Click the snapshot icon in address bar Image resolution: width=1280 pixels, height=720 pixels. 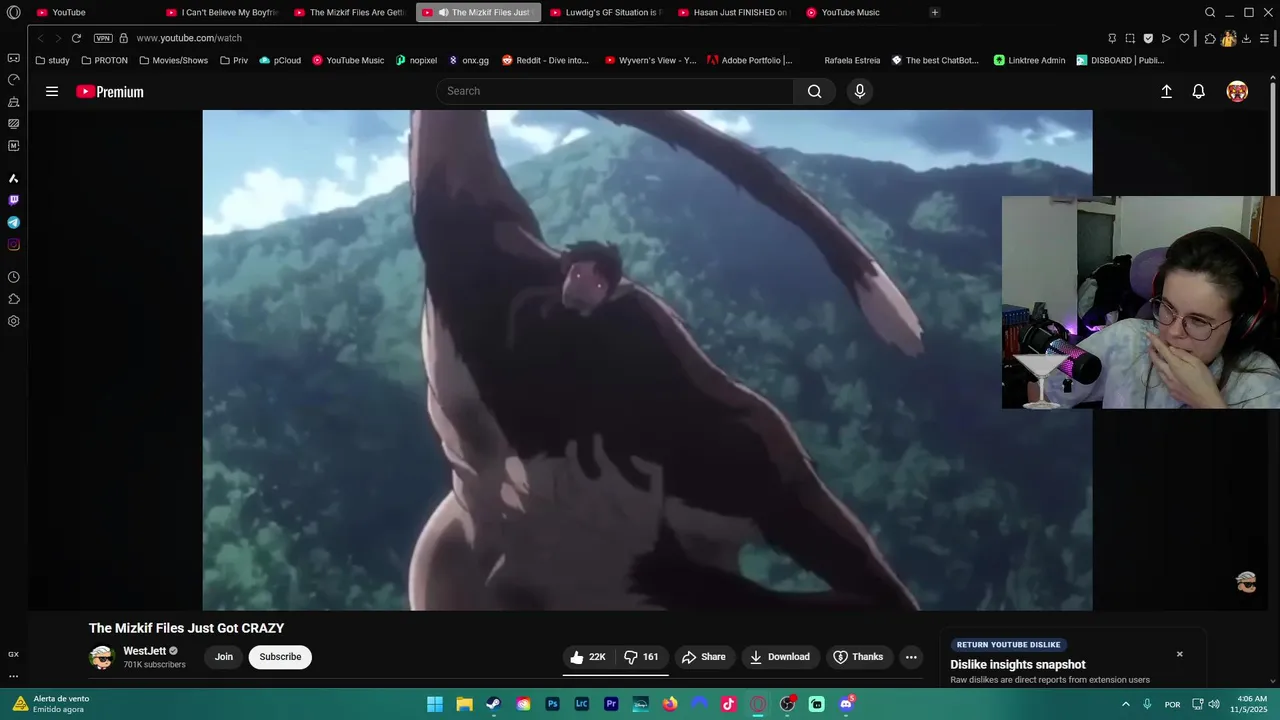point(1130,38)
